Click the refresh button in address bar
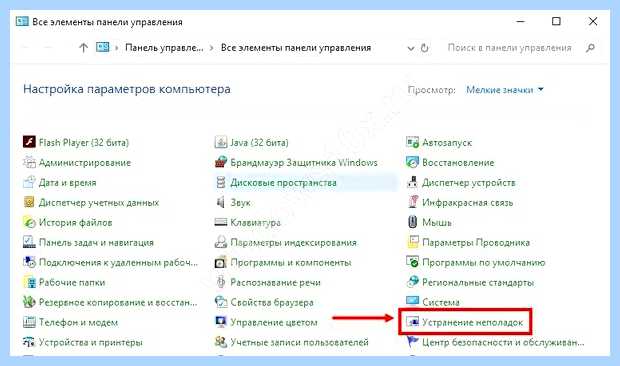 coord(425,48)
